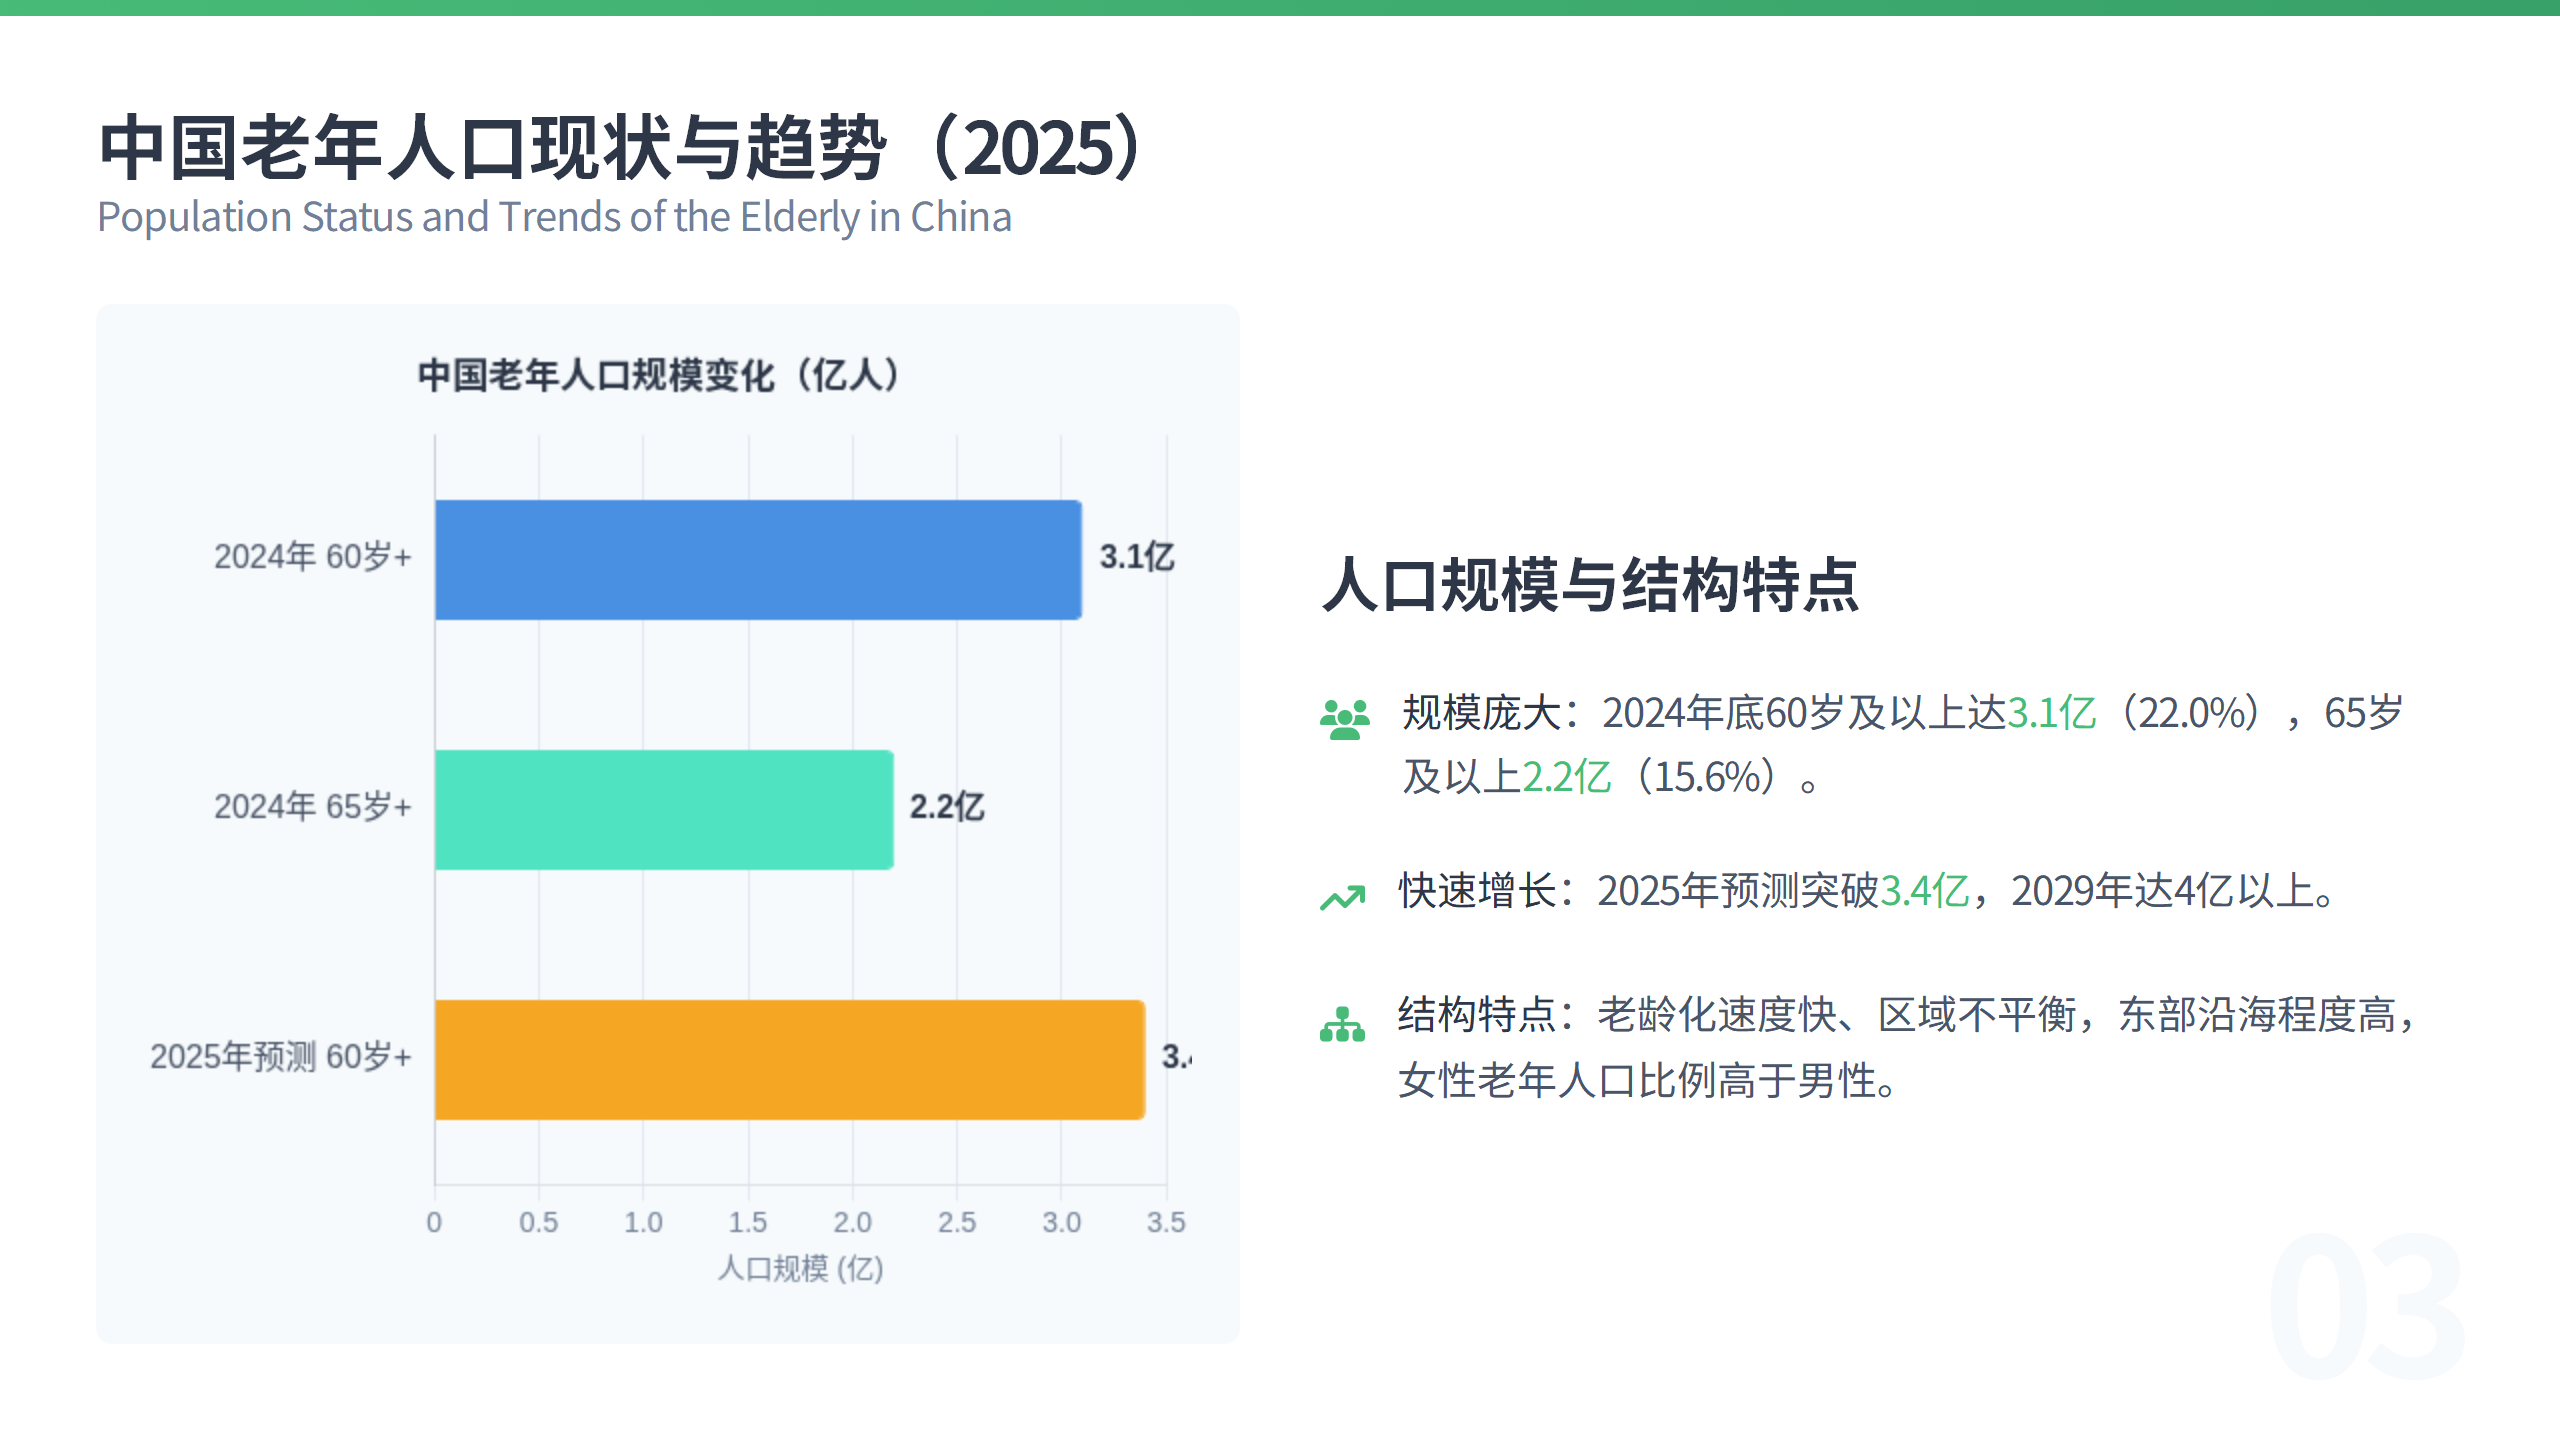Click the English subtitle about Elderly in China
Viewport: 2560px width, 1440px height.
click(554, 217)
